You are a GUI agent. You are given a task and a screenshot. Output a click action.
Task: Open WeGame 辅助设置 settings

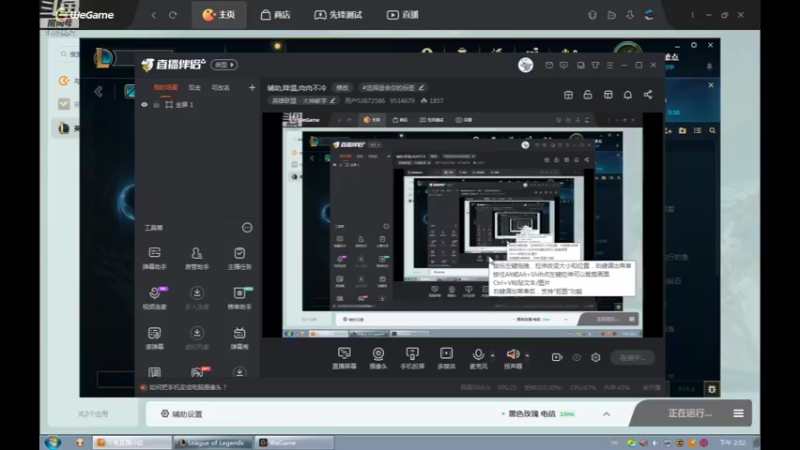click(182, 414)
